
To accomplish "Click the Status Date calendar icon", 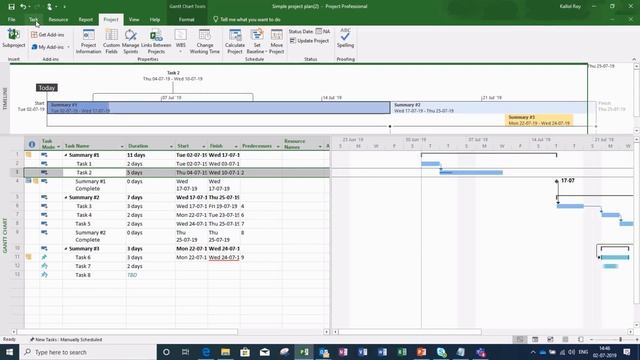I will coord(318,31).
